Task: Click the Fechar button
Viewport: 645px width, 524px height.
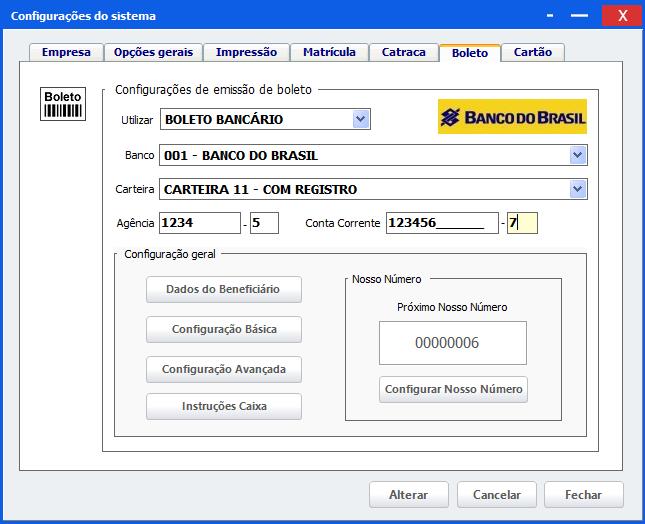Action: click(583, 494)
